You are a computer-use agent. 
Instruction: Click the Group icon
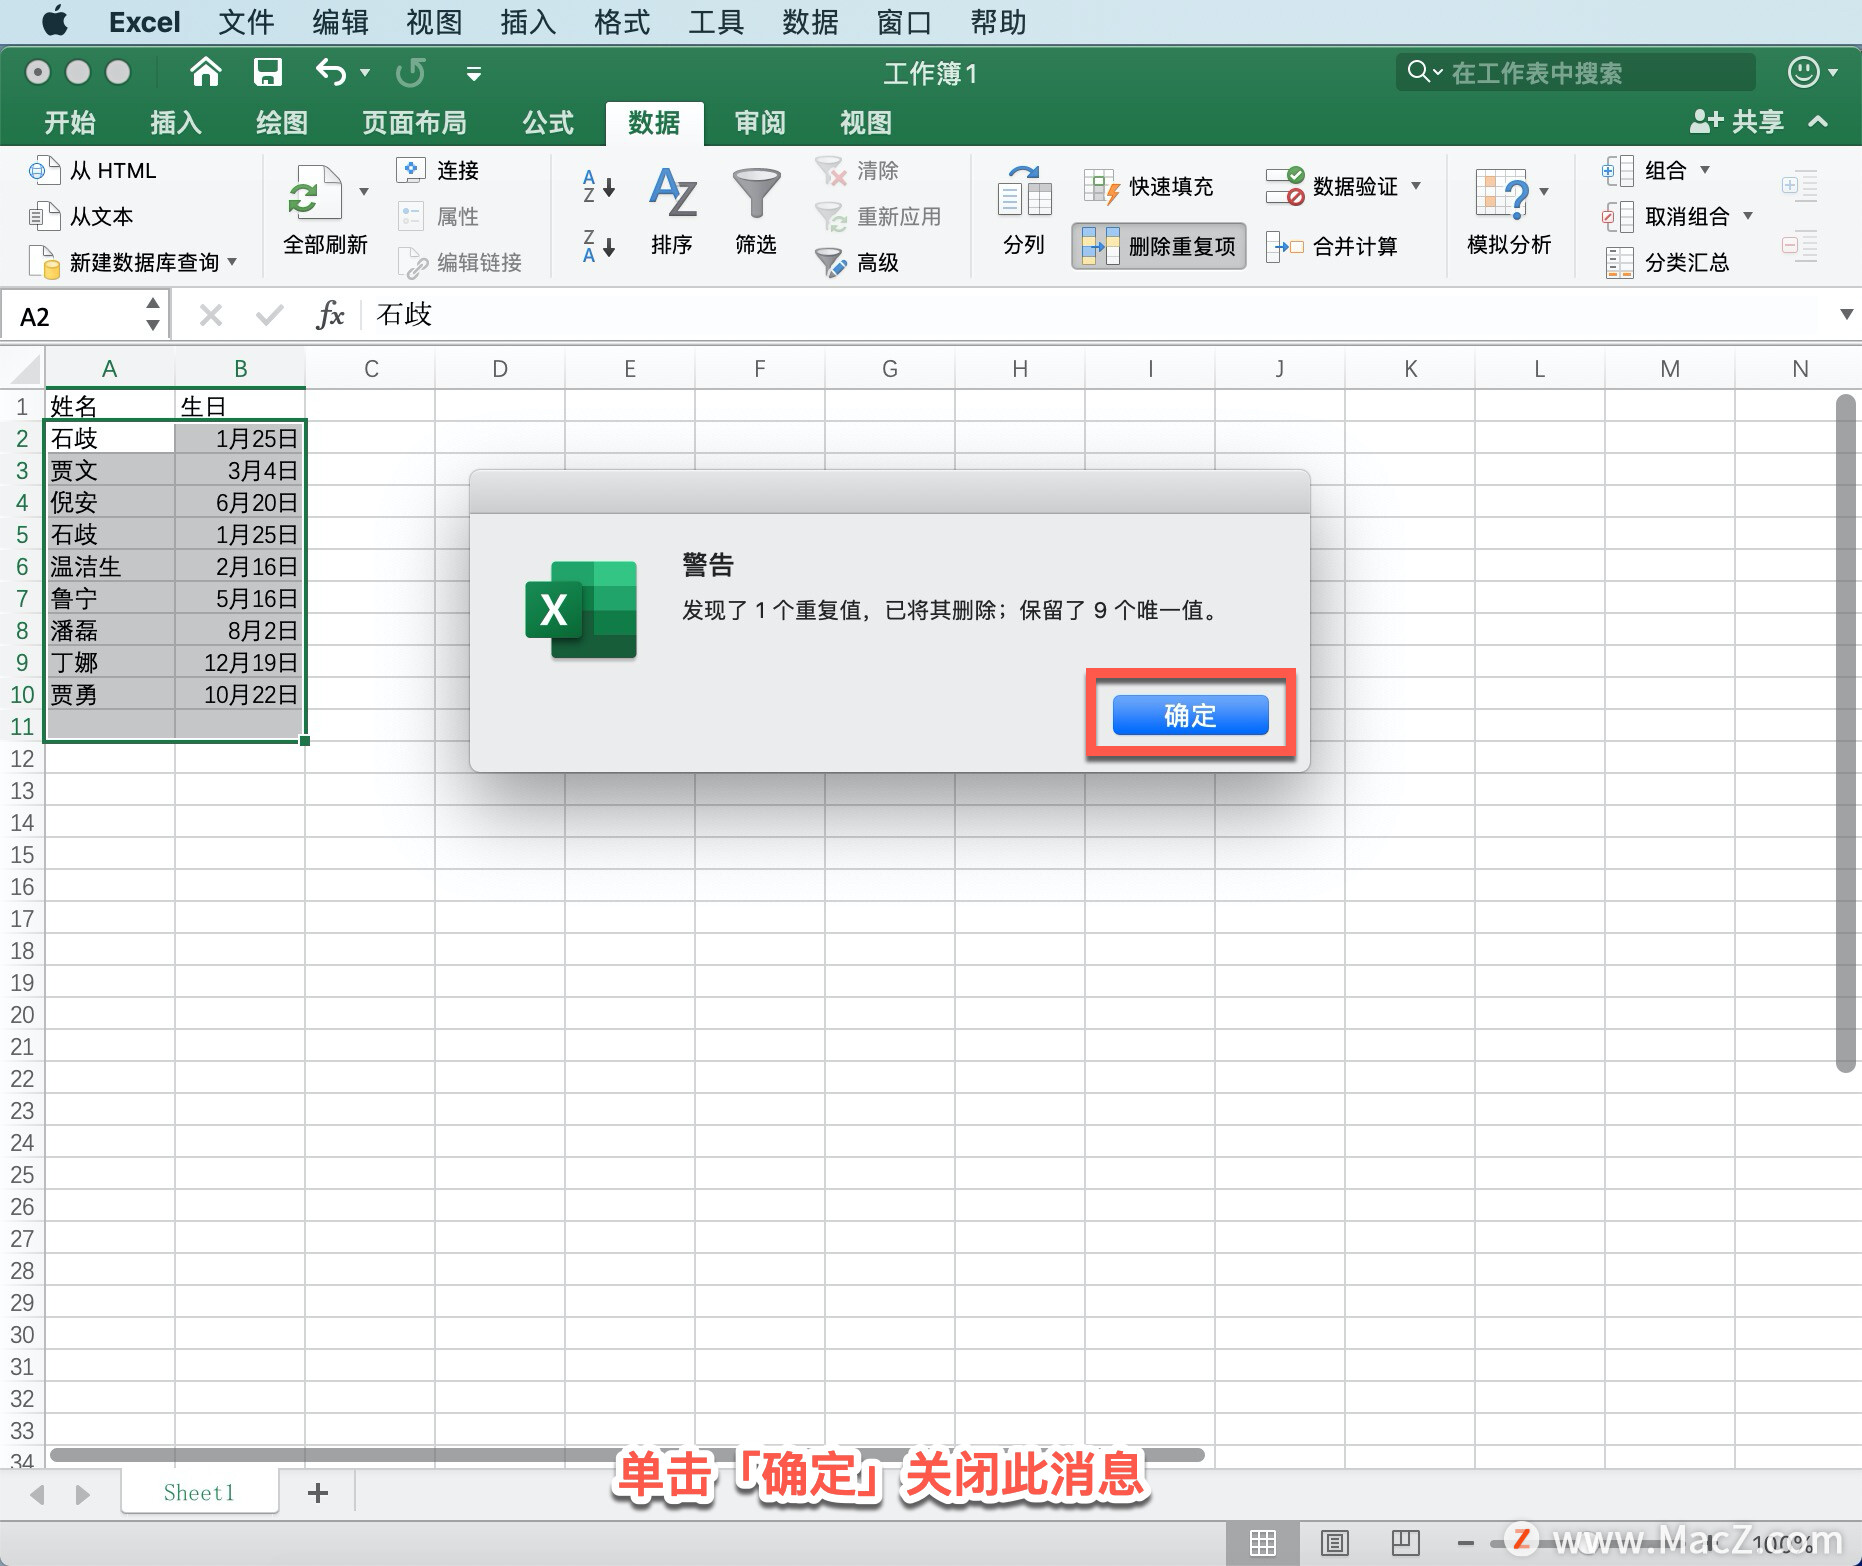point(1618,171)
